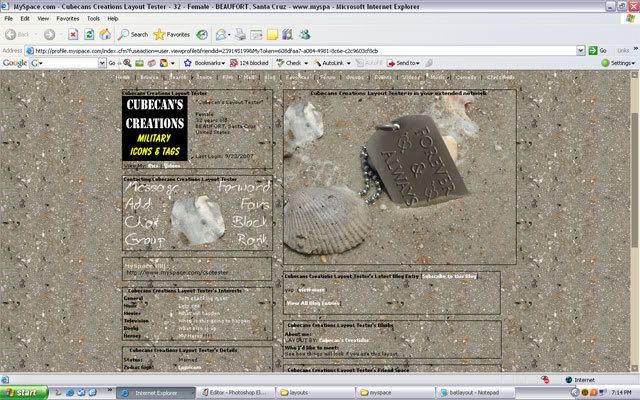Switch to Editor - Photoshop taskbar button
This screenshot has width=640, height=400.
(x=235, y=393)
